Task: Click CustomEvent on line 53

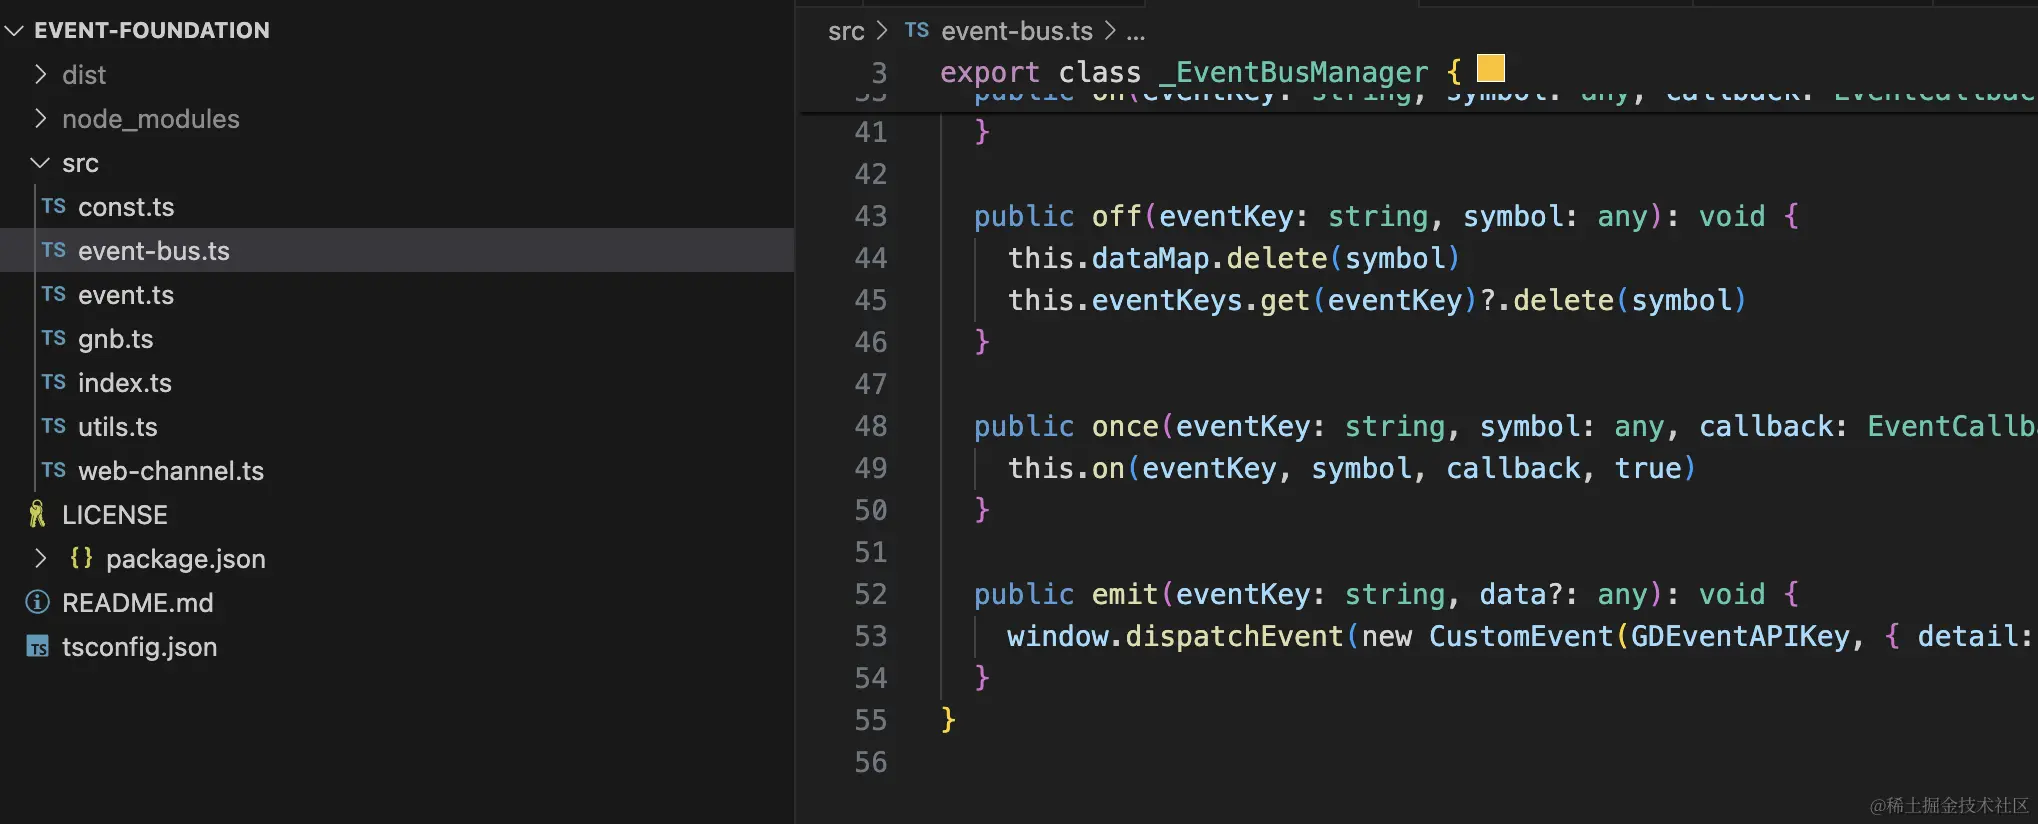Action: (1521, 636)
